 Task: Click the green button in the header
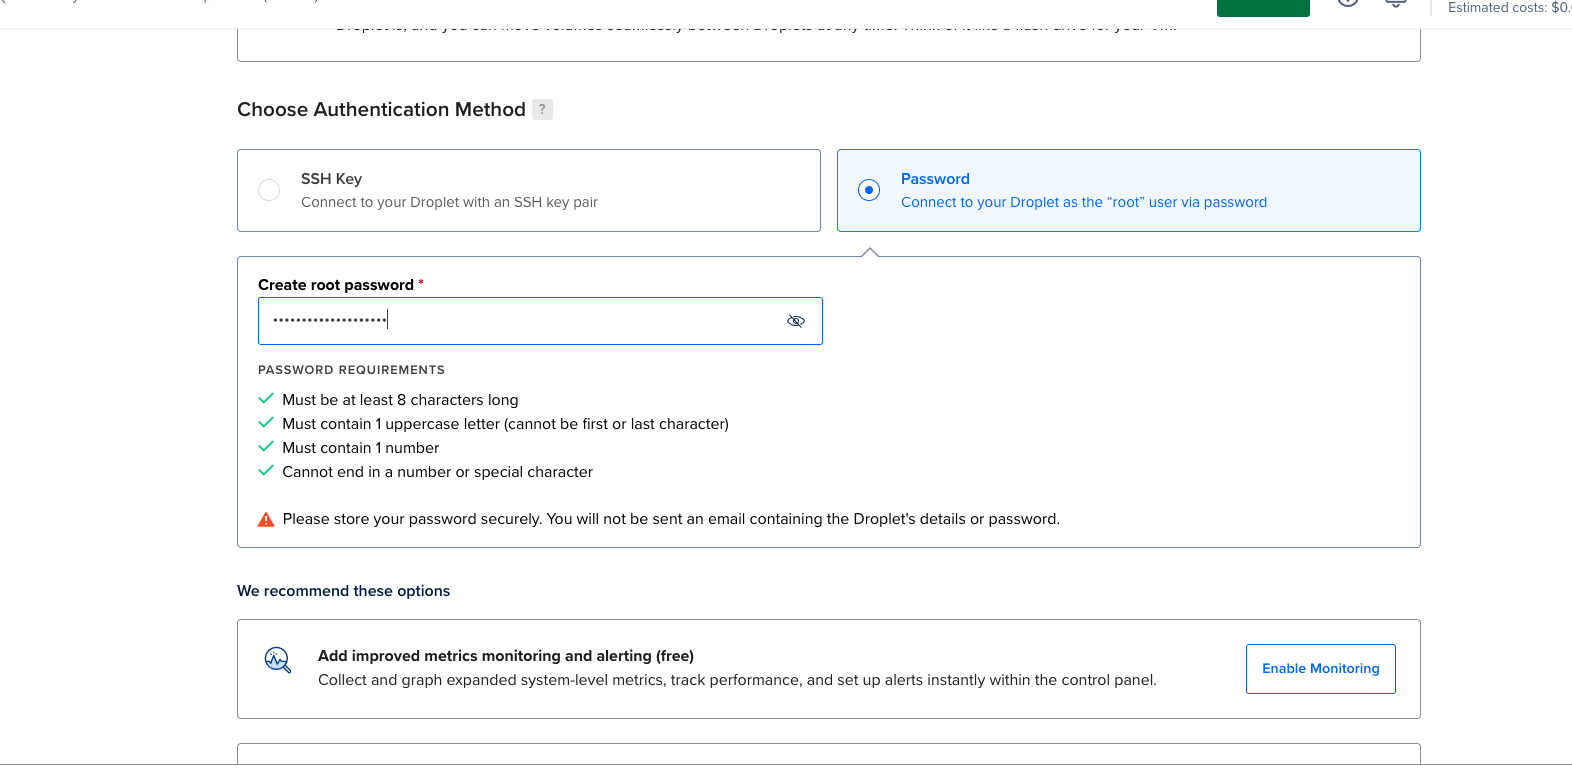tap(1263, 7)
